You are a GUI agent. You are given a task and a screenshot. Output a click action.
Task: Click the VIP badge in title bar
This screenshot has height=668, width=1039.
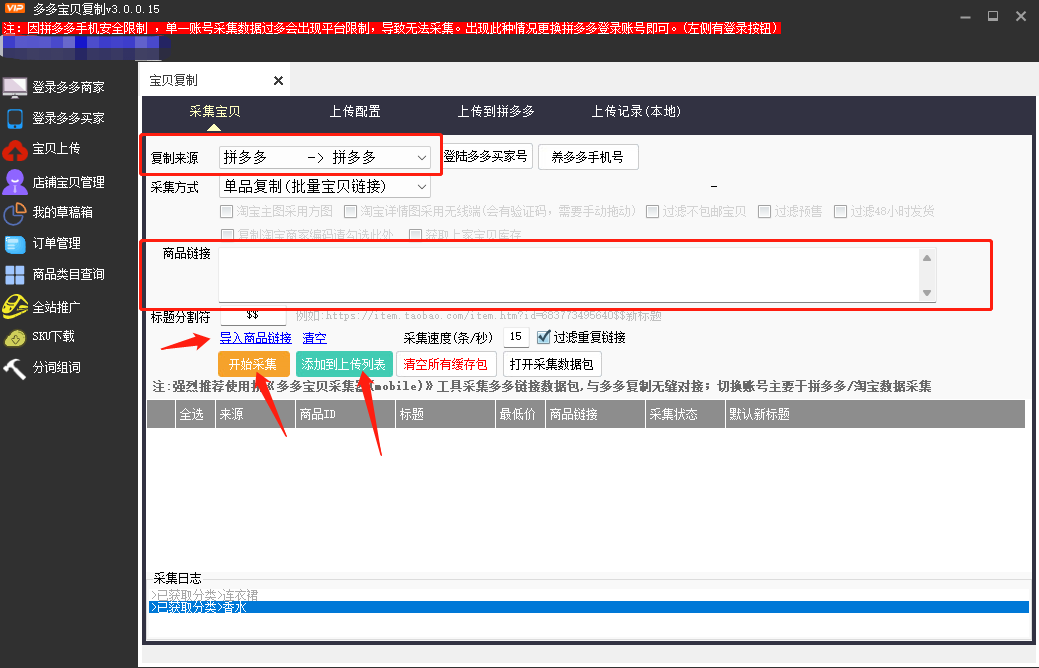click(x=14, y=9)
